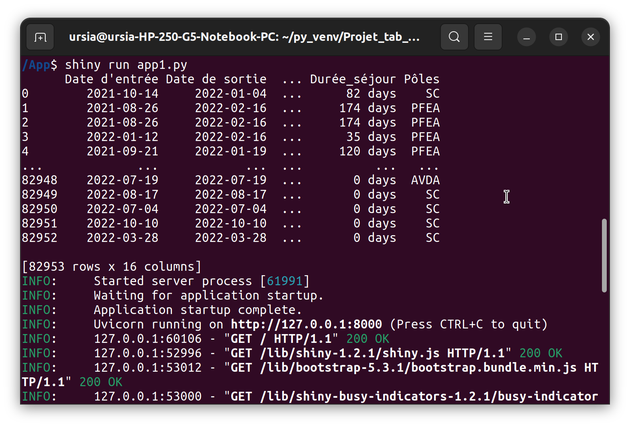630x427 pixels.
Task: Click the terminal vertical scrollbar thumb
Action: (604, 255)
